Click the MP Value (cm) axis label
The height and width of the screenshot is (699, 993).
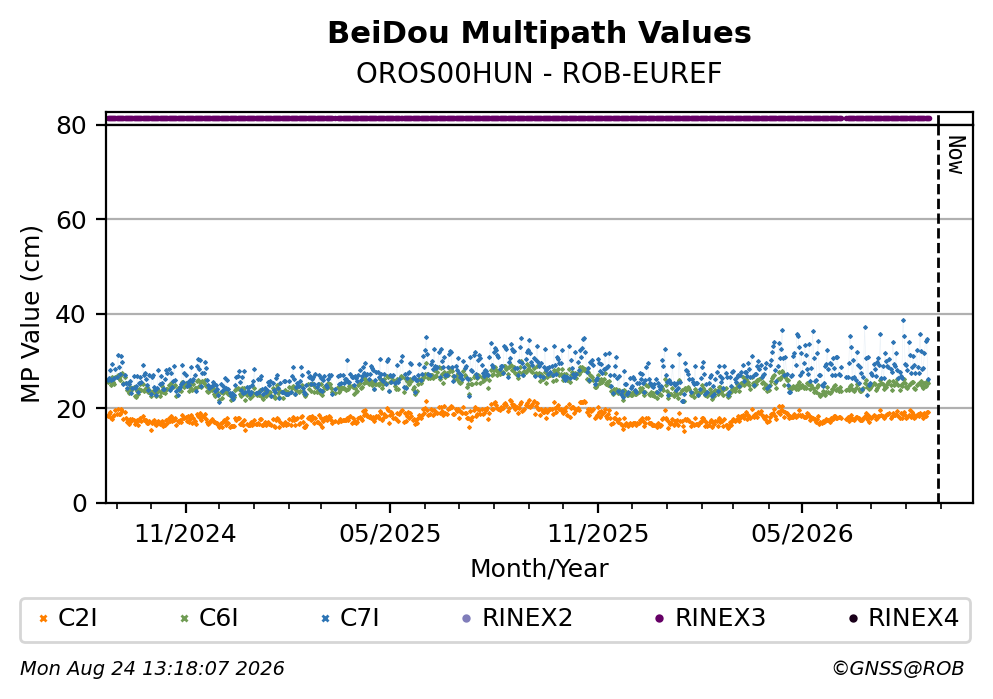click(30, 314)
